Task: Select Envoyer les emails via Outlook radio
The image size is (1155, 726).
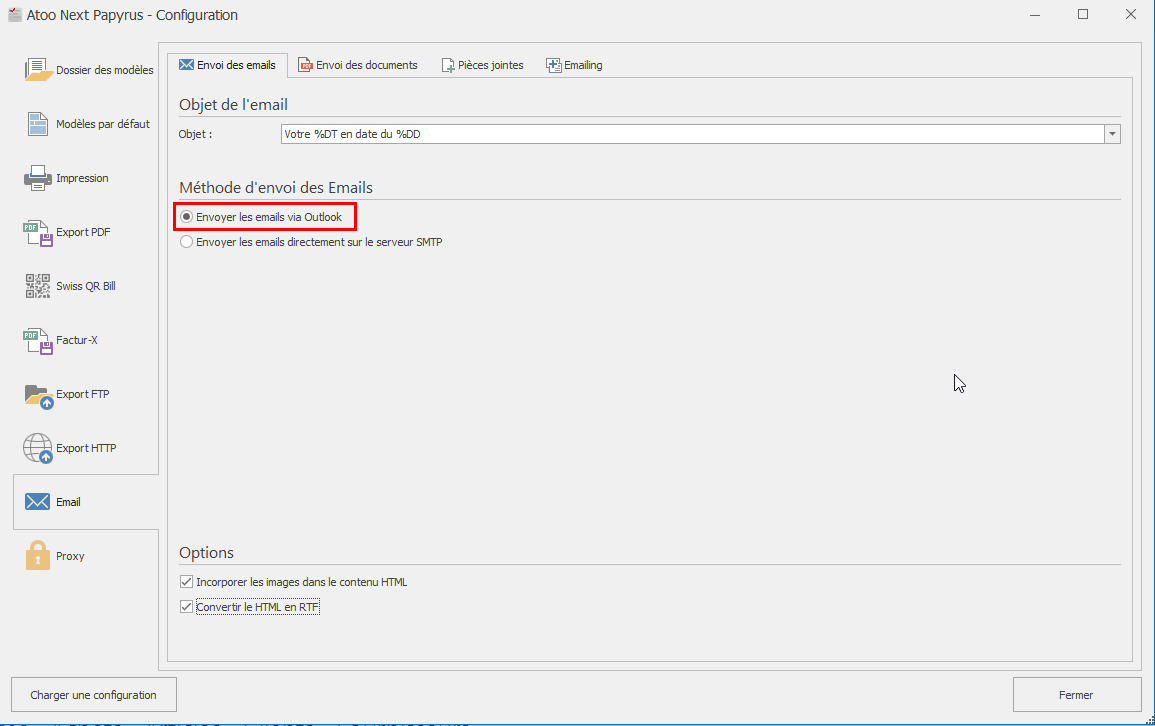Action: pyautogui.click(x=186, y=217)
